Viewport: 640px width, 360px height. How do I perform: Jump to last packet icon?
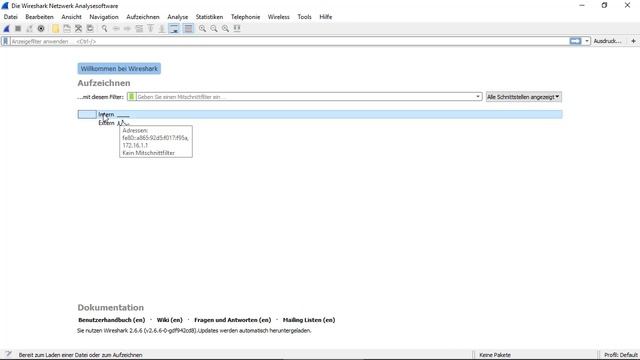(x=162, y=29)
